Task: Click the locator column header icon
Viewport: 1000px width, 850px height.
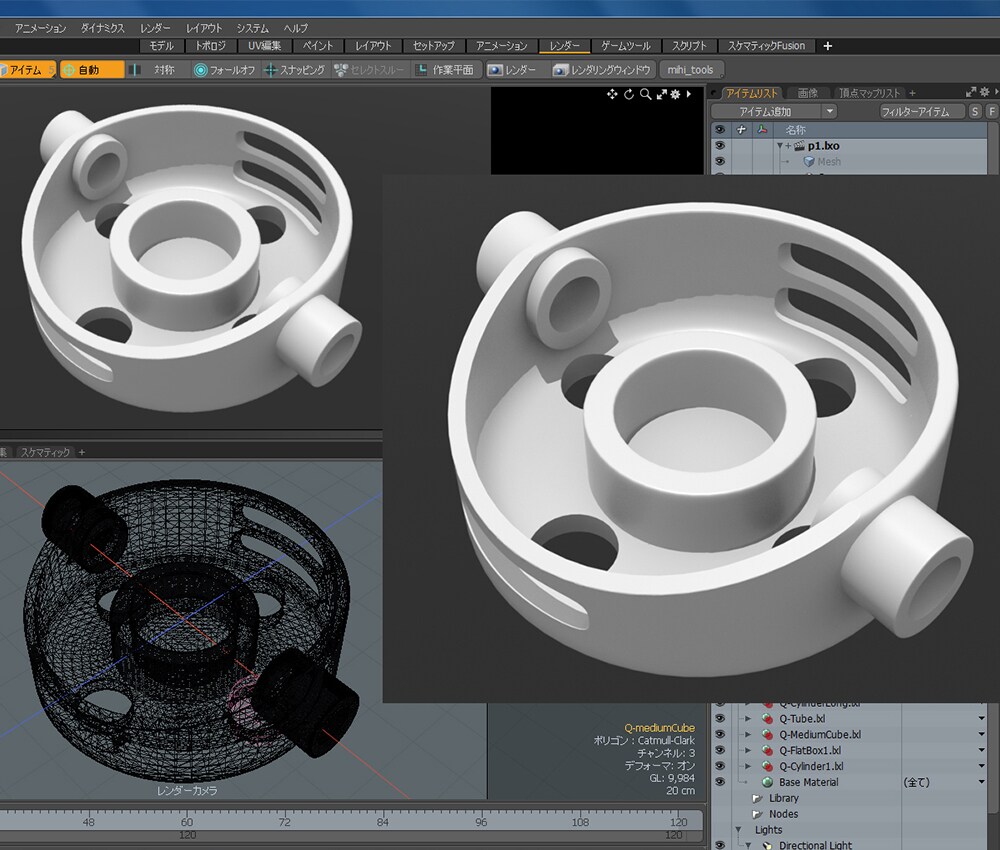Action: [x=741, y=129]
